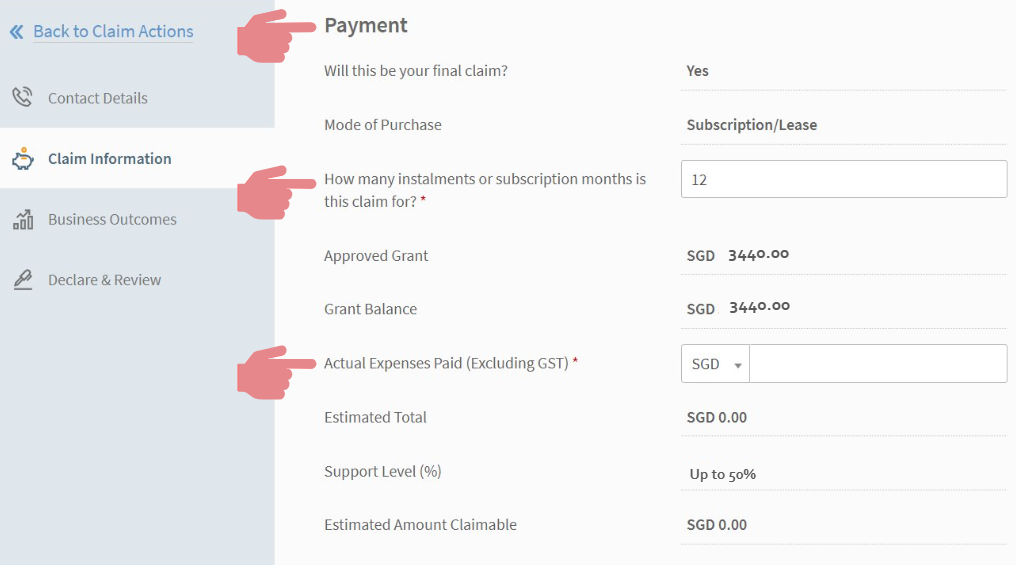The width and height of the screenshot is (1016, 565).
Task: Click the piggy bank Claim Information icon
Action: (x=23, y=158)
